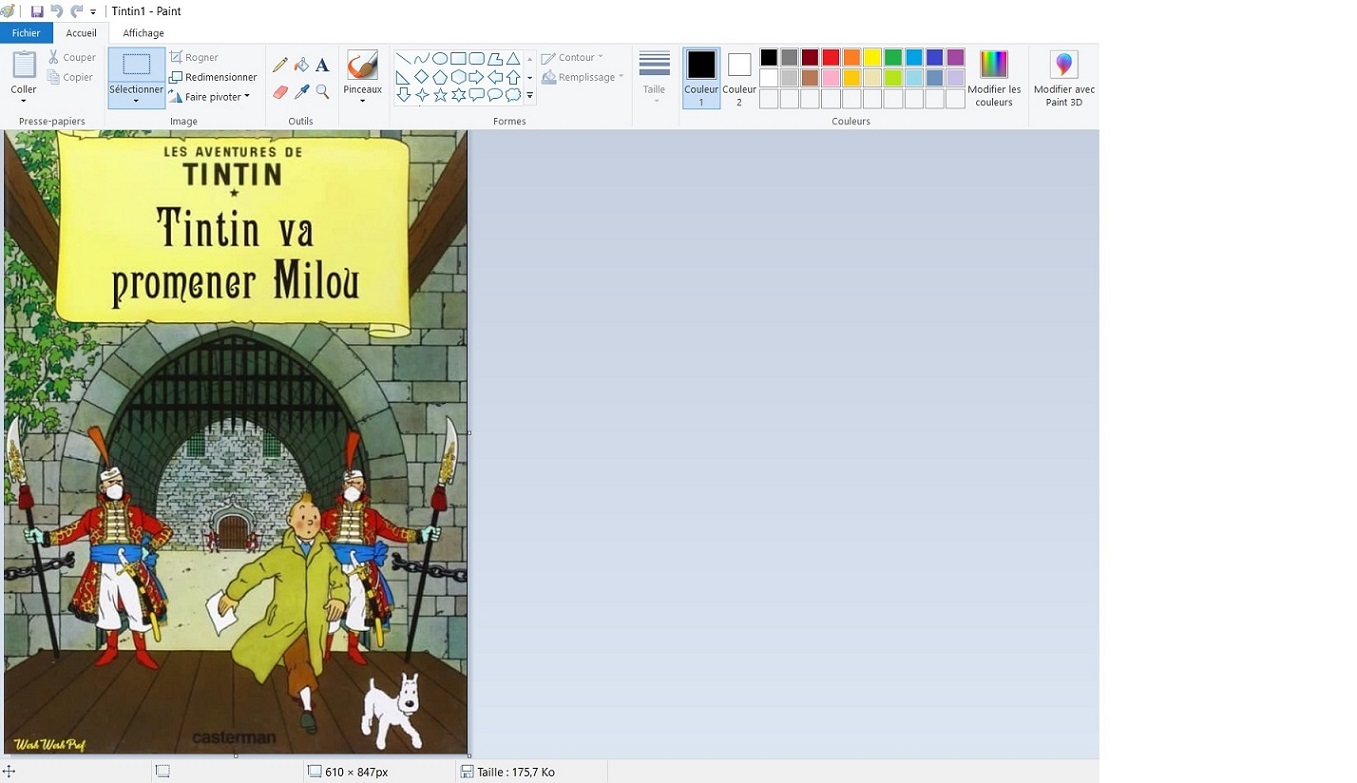Open Modifier avec Paint 3D

[x=1063, y=78]
